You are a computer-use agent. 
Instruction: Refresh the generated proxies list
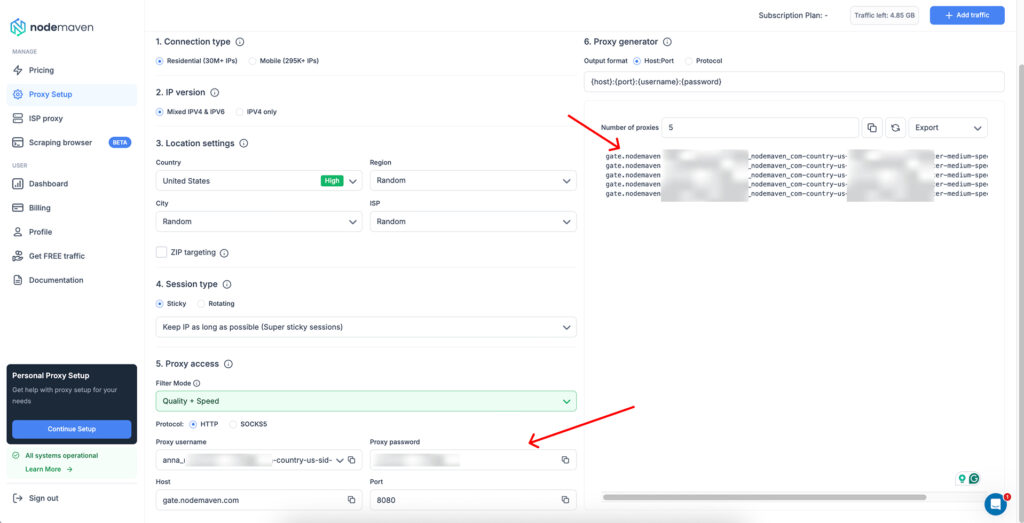click(896, 128)
